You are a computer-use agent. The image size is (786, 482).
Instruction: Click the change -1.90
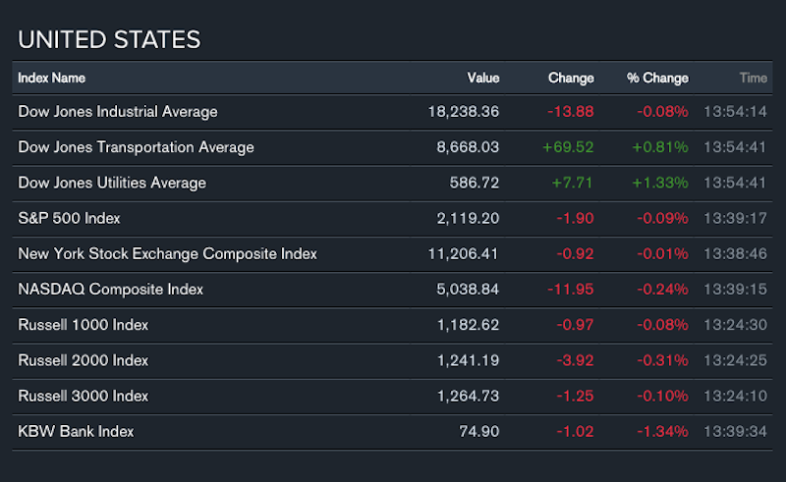tap(575, 218)
